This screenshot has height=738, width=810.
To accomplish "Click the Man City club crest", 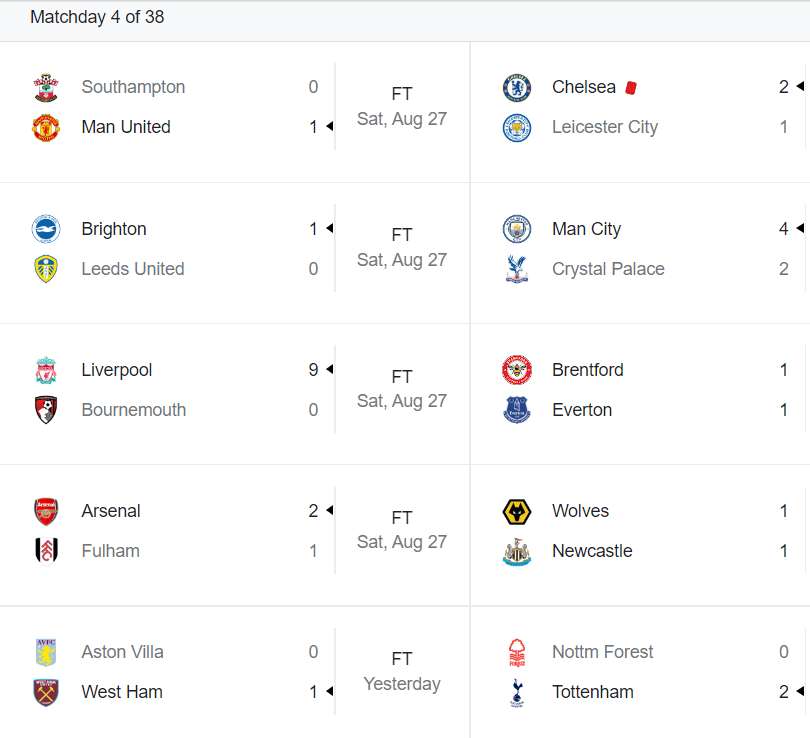I will pos(517,229).
